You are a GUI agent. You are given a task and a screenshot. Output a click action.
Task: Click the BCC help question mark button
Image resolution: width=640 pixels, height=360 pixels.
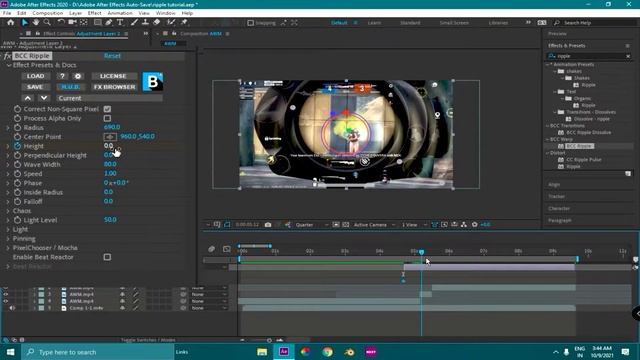pyautogui.click(x=62, y=76)
